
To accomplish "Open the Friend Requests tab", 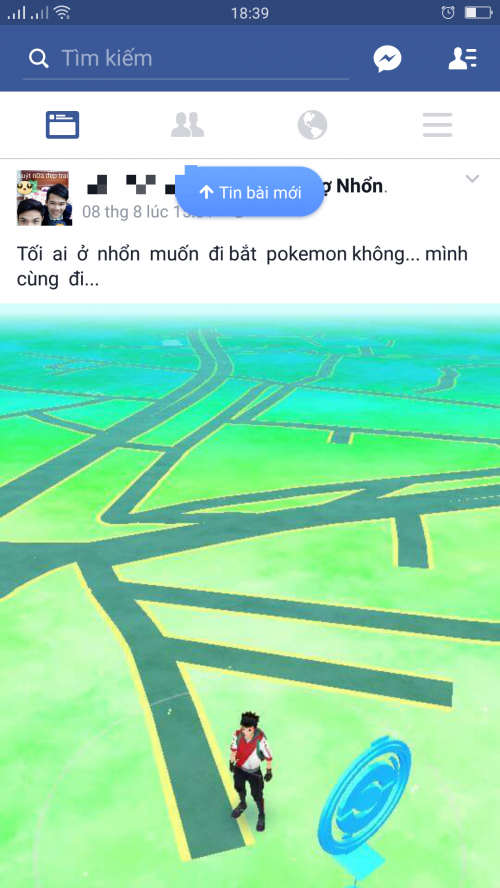I will tap(187, 125).
